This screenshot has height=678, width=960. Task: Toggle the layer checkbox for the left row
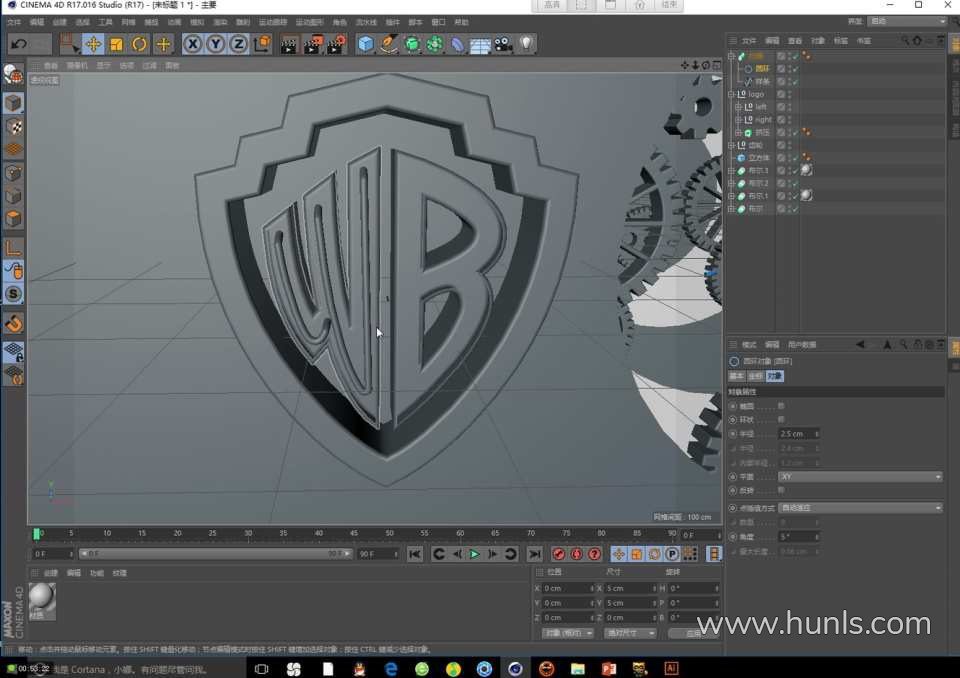pyautogui.click(x=781, y=107)
